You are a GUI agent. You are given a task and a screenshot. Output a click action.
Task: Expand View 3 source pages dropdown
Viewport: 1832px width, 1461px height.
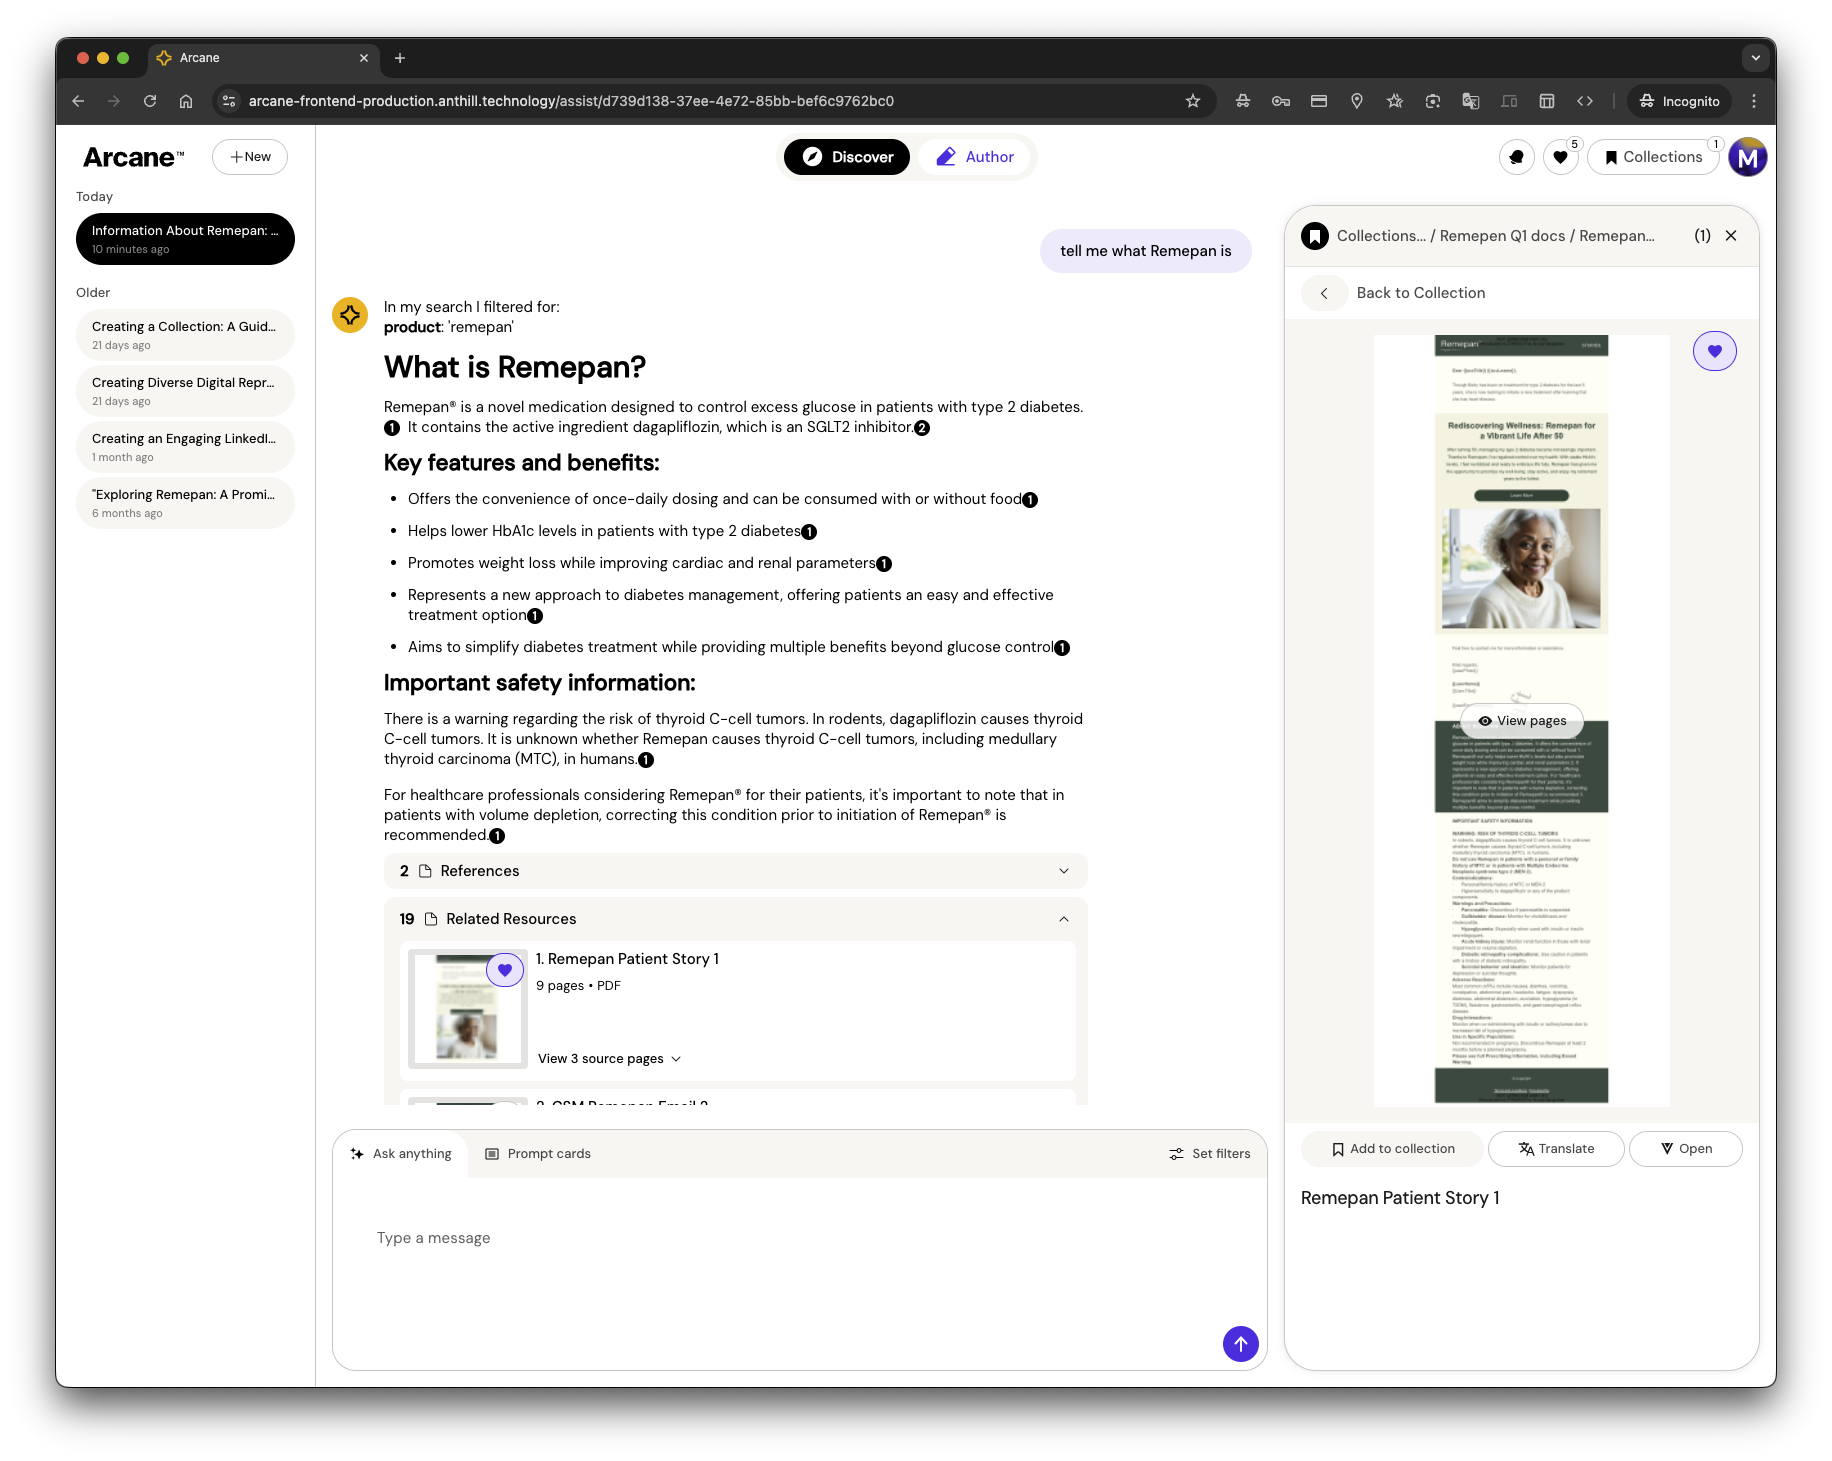(609, 1059)
